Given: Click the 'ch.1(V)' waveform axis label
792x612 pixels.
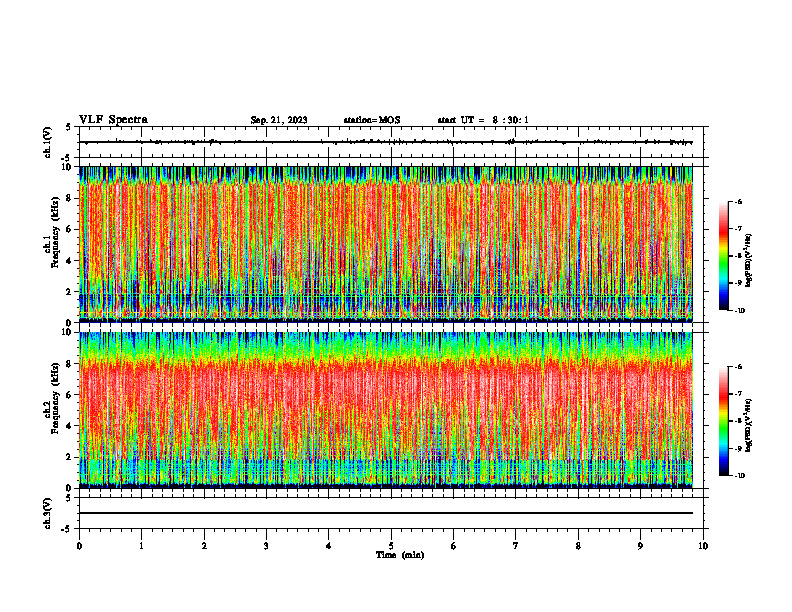Looking at the screenshot, I should (x=47, y=142).
